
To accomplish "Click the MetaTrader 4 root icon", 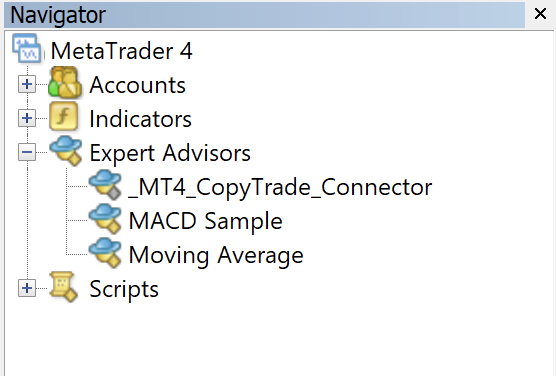I will [x=27, y=49].
